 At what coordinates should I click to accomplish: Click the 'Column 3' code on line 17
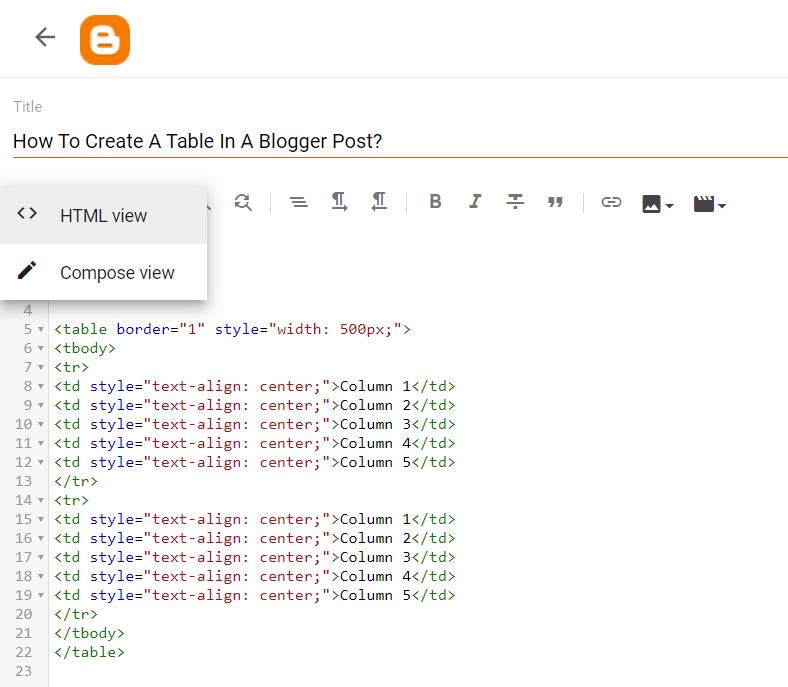254,557
